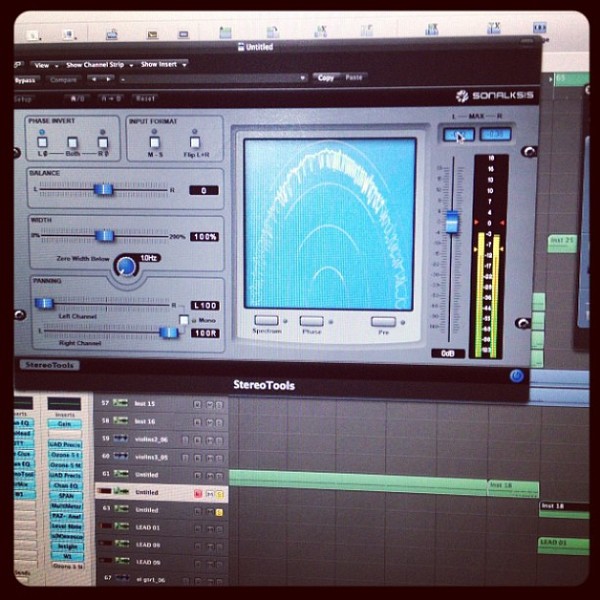Toggle the L phase invert switch

42,142
